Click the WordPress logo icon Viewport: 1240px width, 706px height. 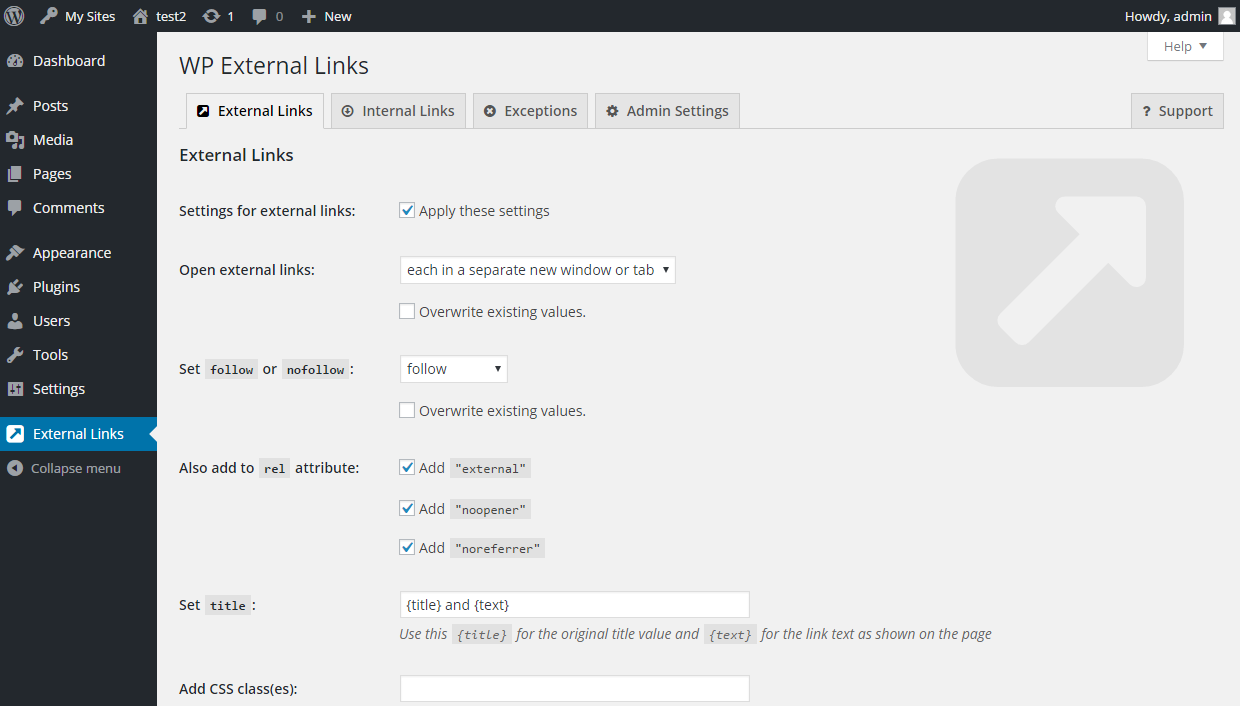[15, 16]
